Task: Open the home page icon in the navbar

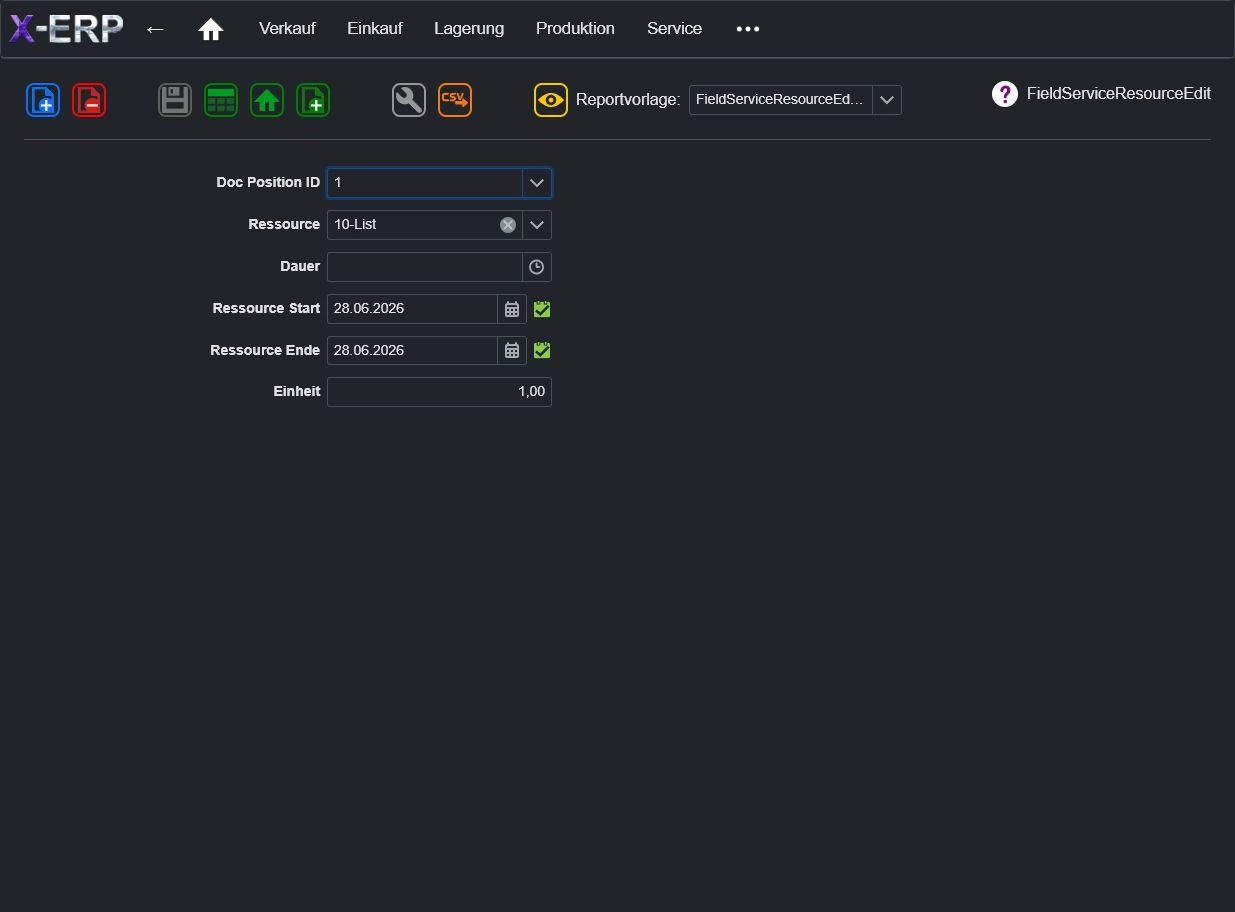Action: point(210,29)
